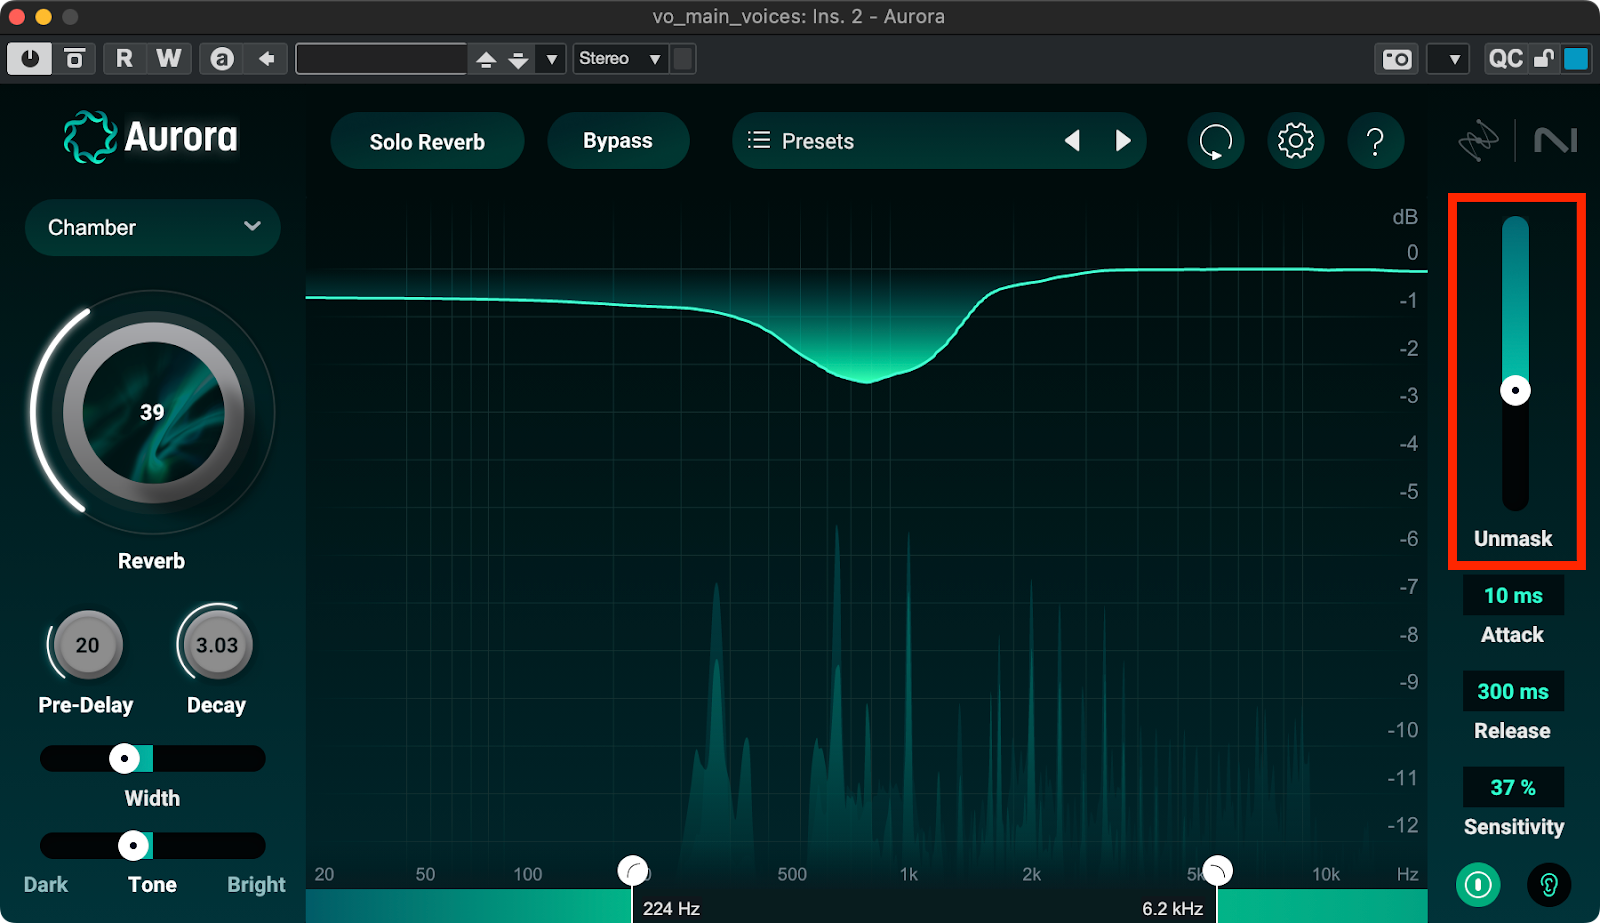
Task: Click the Release value 300 ms
Action: pos(1513,692)
